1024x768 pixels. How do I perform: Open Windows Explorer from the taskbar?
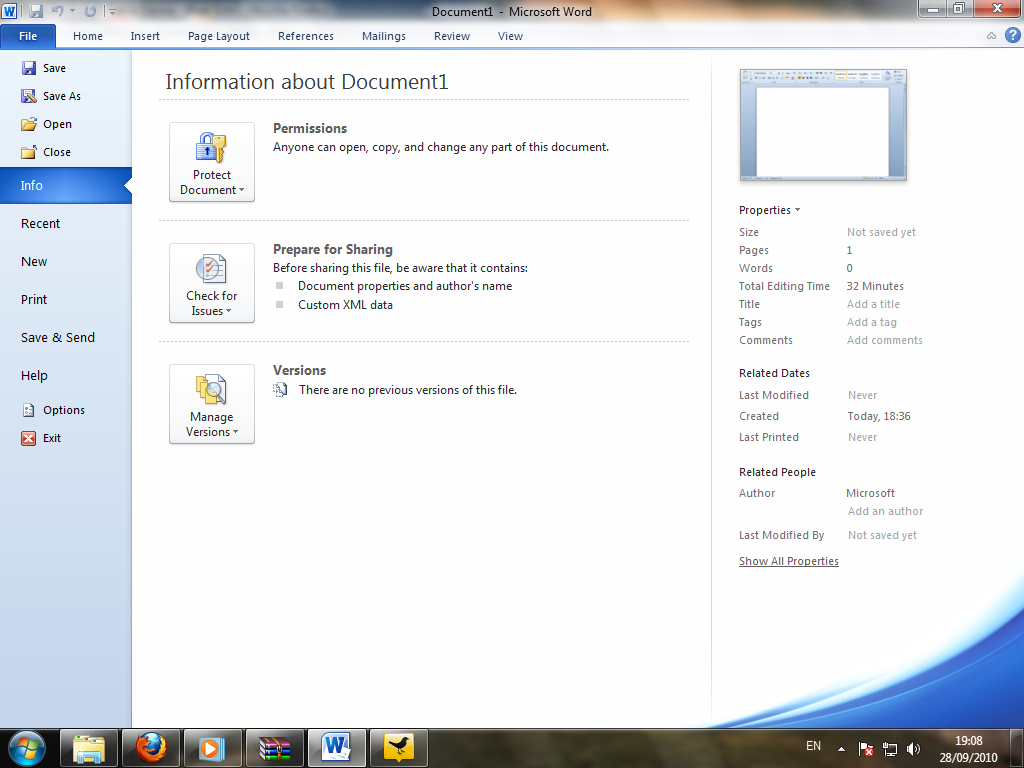(89, 748)
